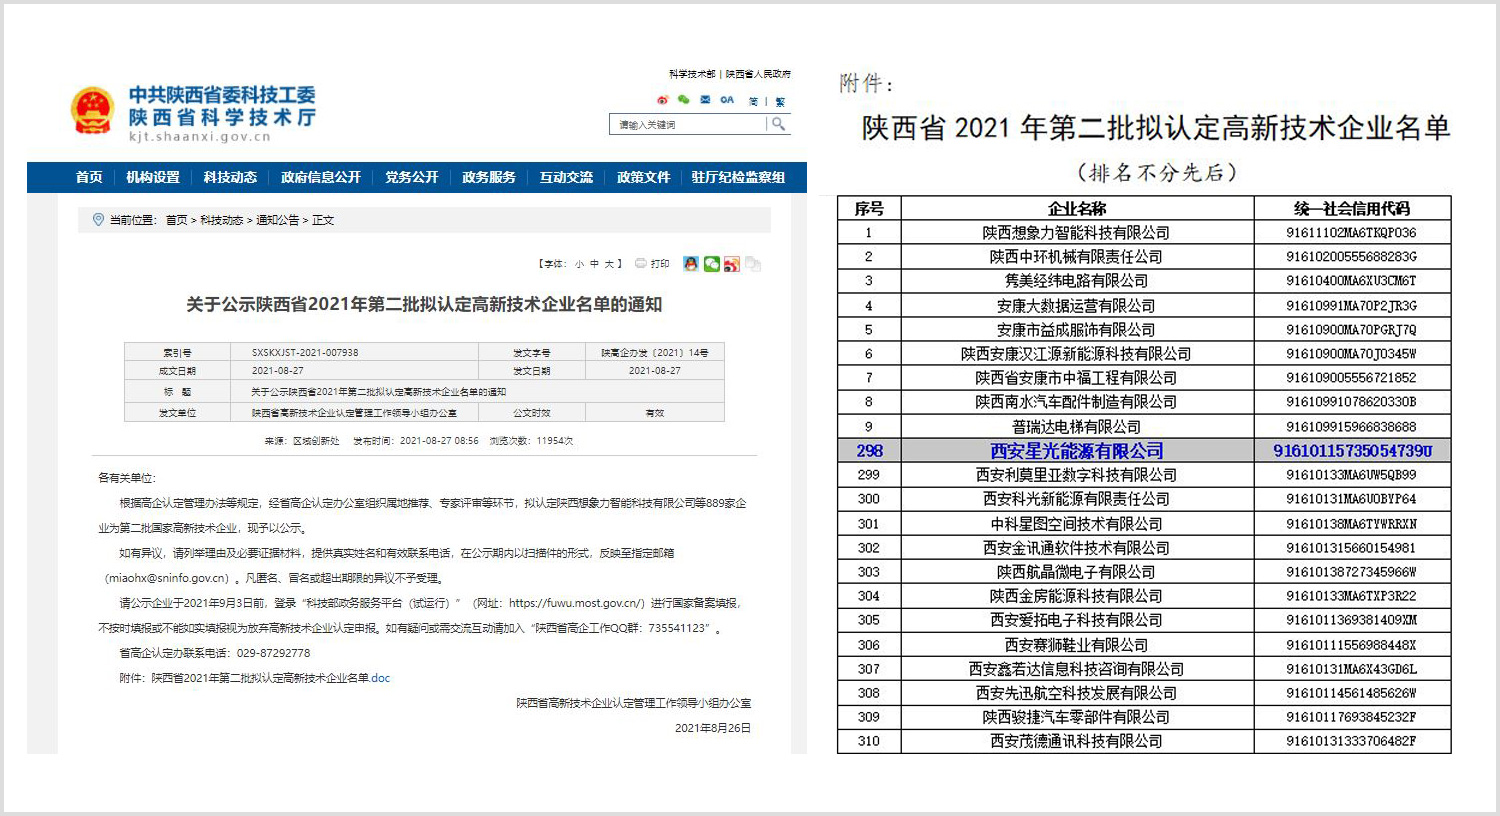Image resolution: width=1500 pixels, height=816 pixels.
Task: Click credit code 91610115735054739U
Action: pos(1352,451)
